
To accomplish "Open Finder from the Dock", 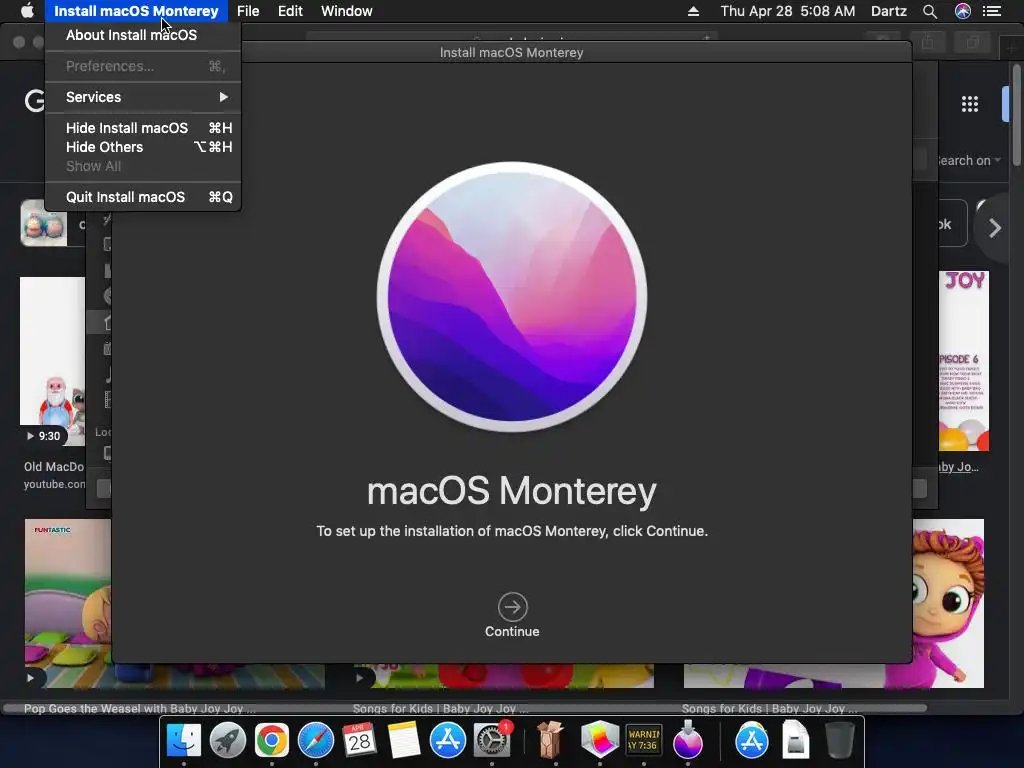I will 184,741.
